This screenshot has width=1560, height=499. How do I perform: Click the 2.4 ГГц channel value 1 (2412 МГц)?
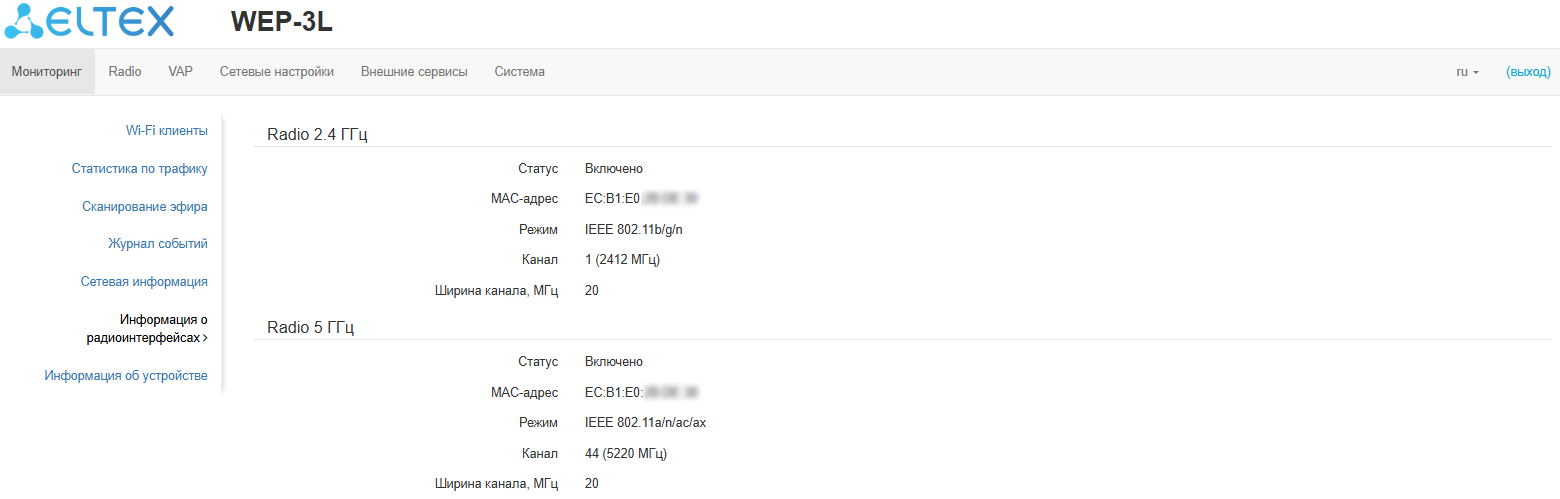pyautogui.click(x=622, y=260)
